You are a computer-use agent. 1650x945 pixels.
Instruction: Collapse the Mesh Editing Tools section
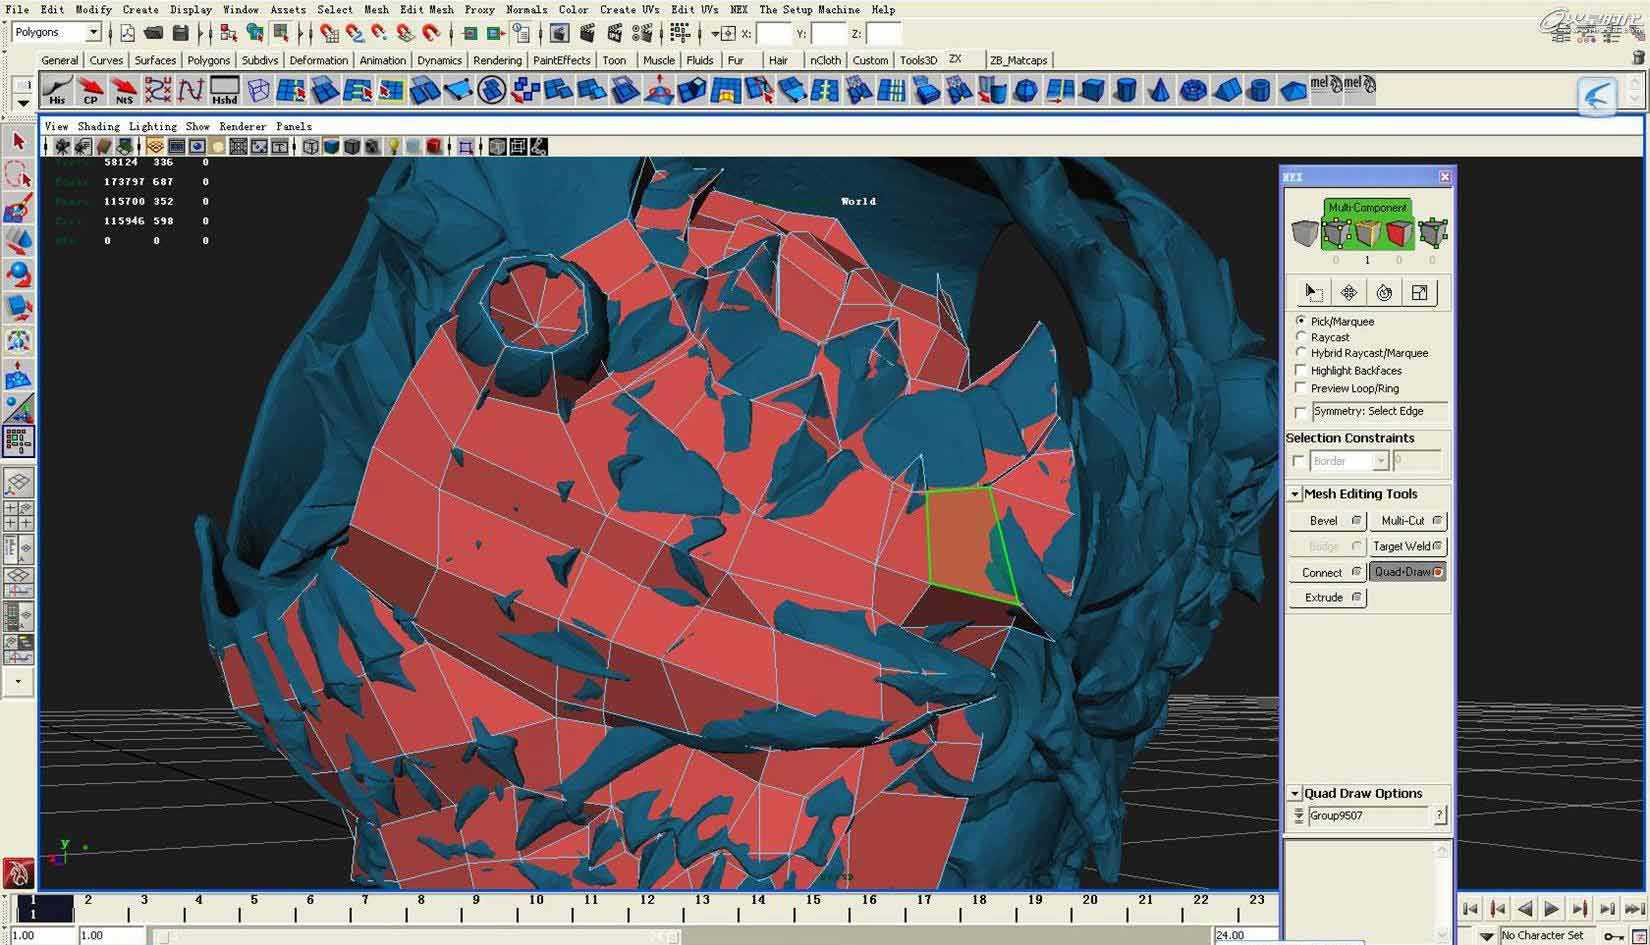tap(1294, 494)
